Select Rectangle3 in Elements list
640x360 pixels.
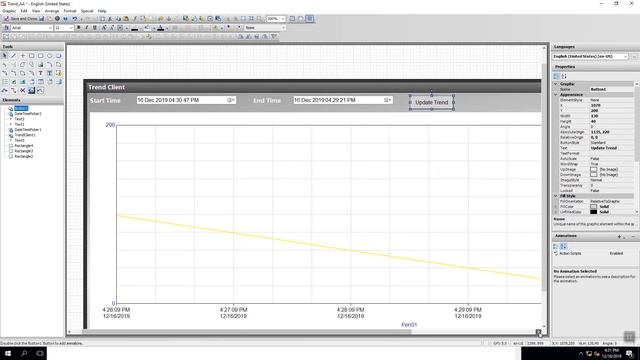[x=24, y=151]
